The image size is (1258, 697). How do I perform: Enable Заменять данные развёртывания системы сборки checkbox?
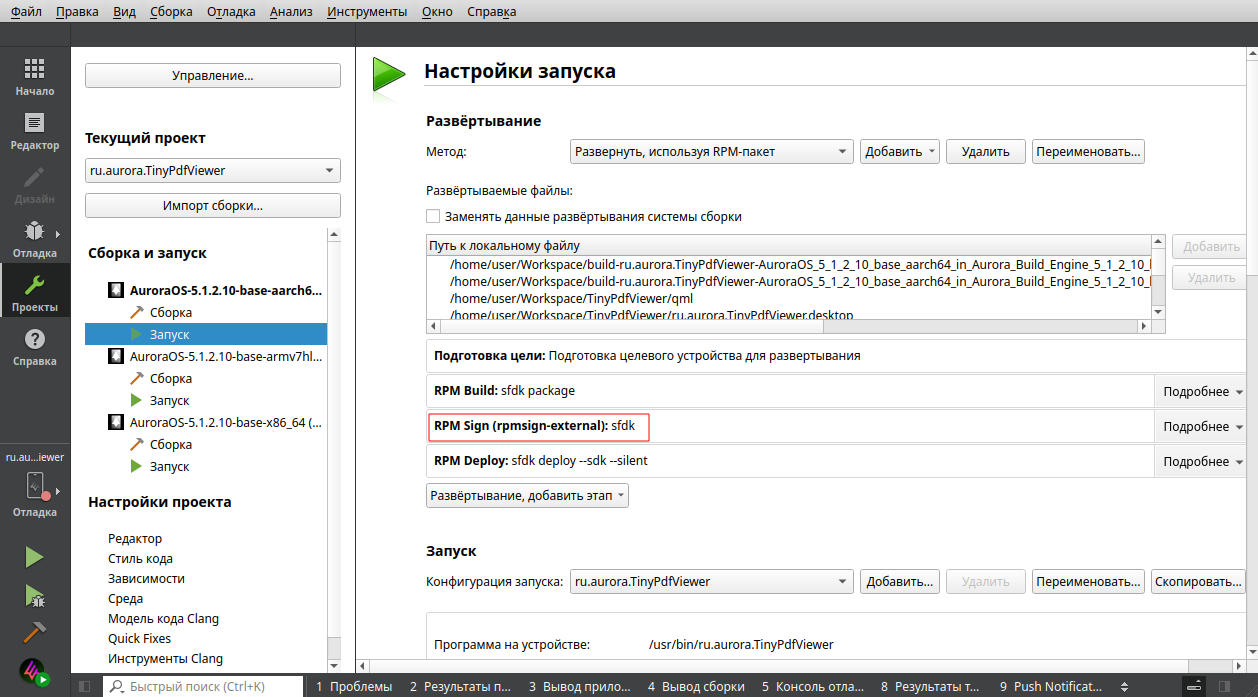pyautogui.click(x=433, y=217)
